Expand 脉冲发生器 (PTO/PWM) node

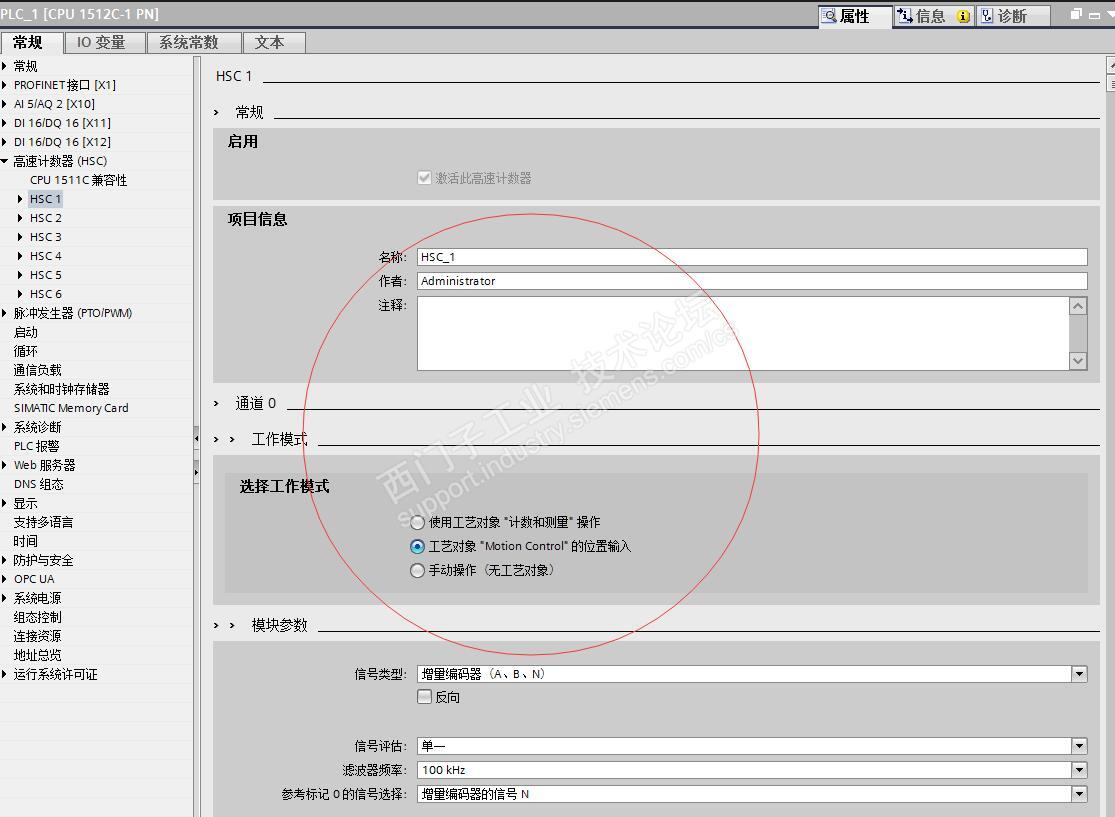(x=4, y=313)
